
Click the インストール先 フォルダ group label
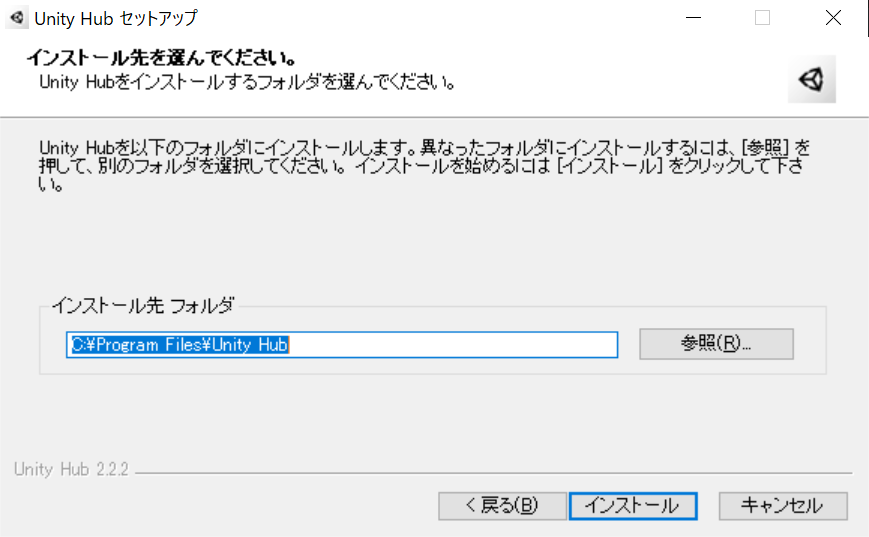pyautogui.click(x=142, y=305)
